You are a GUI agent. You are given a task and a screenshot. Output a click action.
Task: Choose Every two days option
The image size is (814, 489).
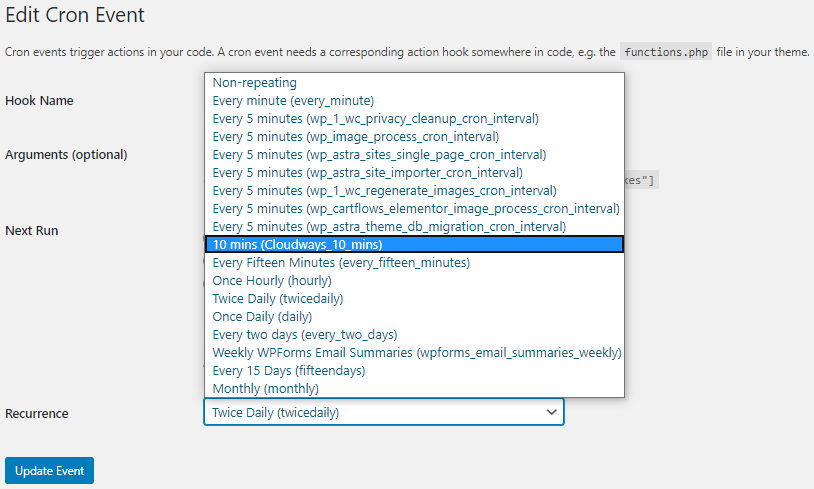(304, 335)
